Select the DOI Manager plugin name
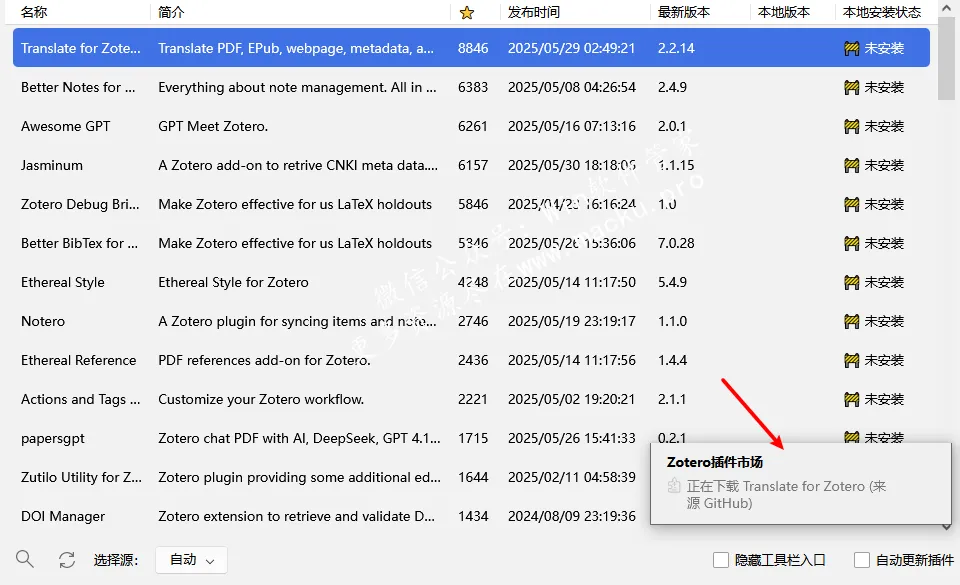The image size is (960, 585). [62, 516]
